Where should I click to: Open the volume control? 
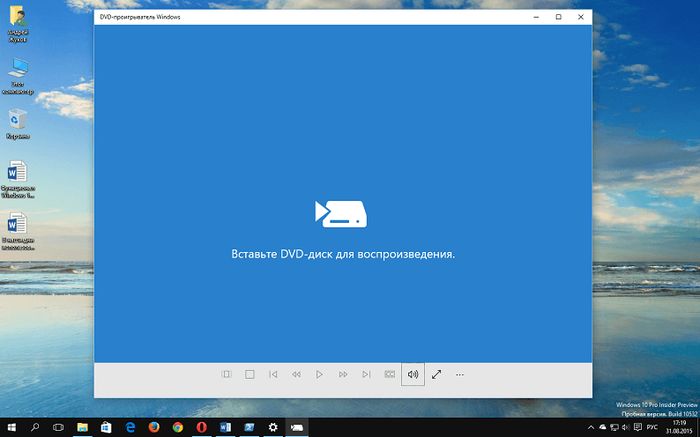coord(413,374)
